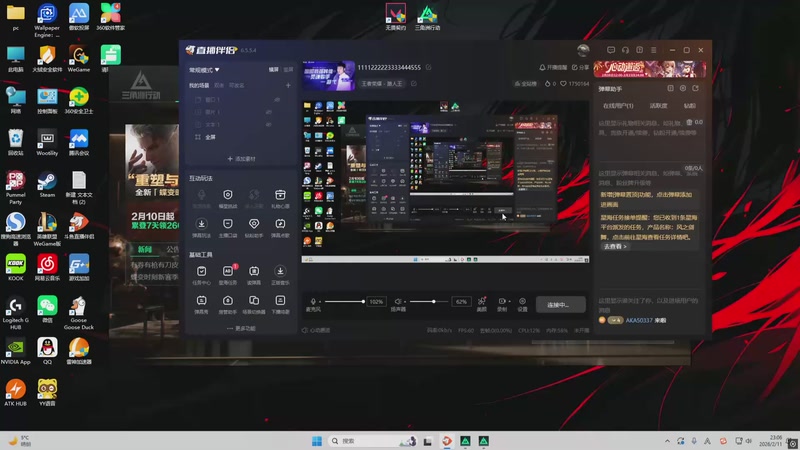Viewport: 800px width, 450px height.
Task: Click the headset support icon in title bar
Action: (625, 50)
